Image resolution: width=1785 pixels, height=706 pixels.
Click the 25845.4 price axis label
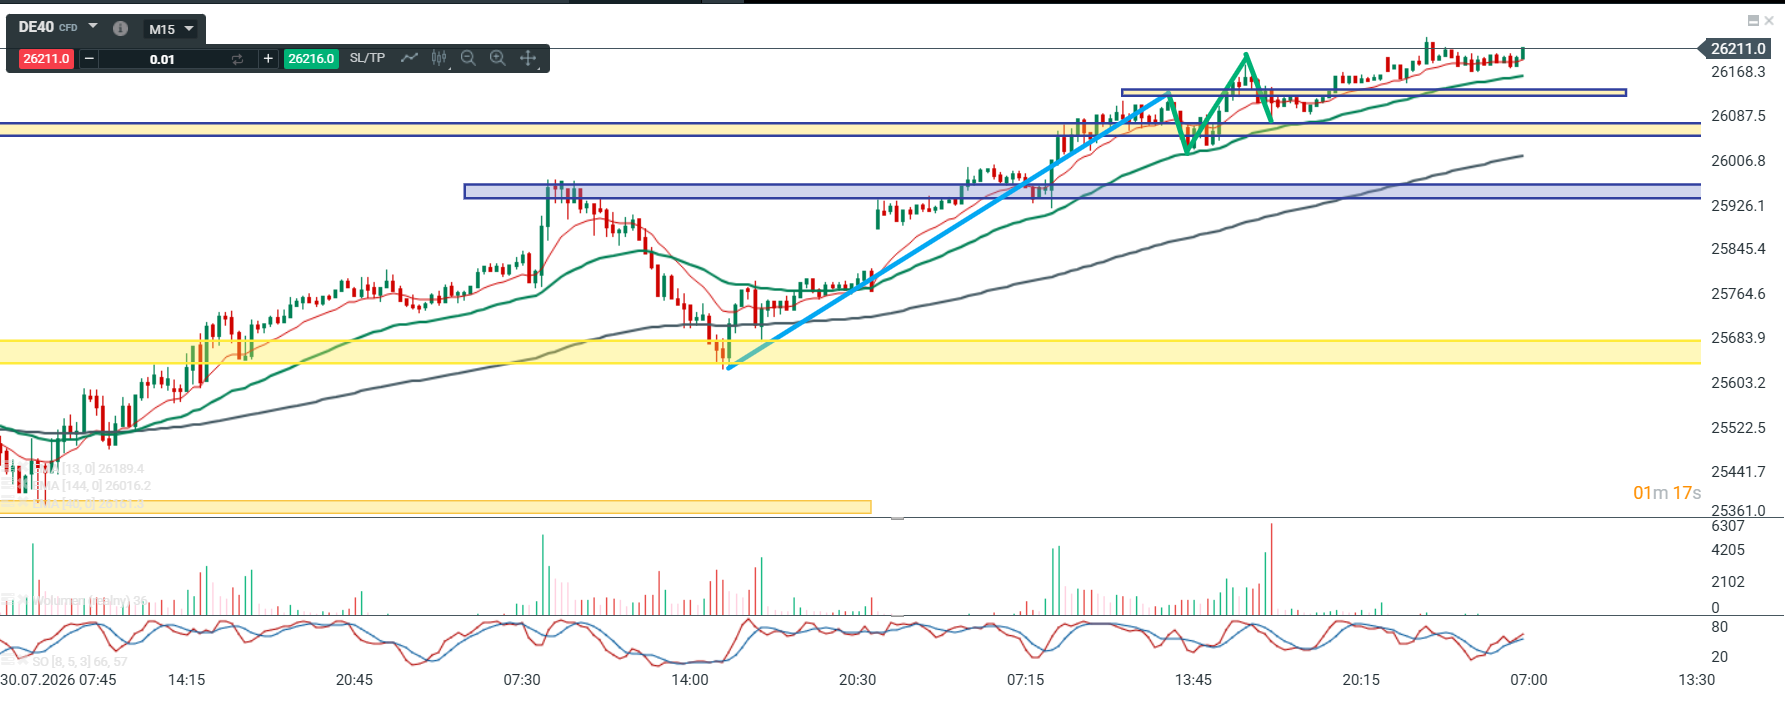pos(1738,249)
